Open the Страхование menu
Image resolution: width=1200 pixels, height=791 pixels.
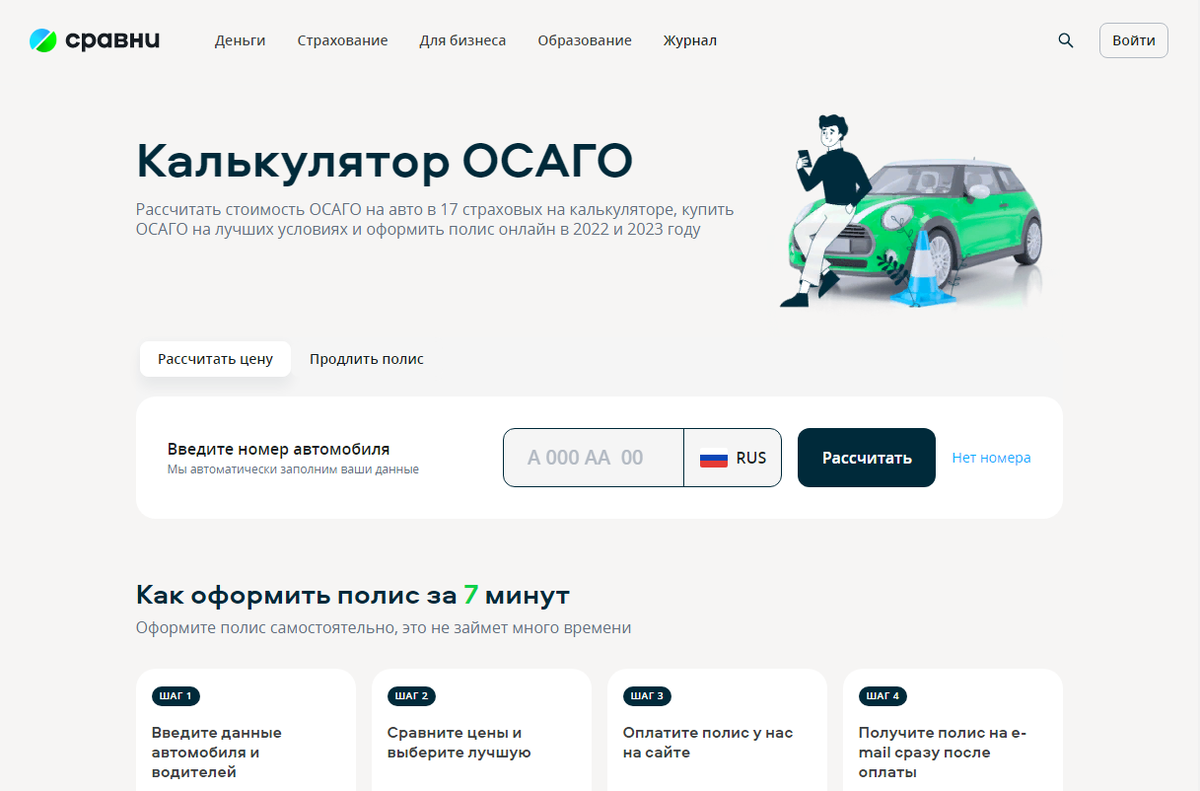(342, 41)
